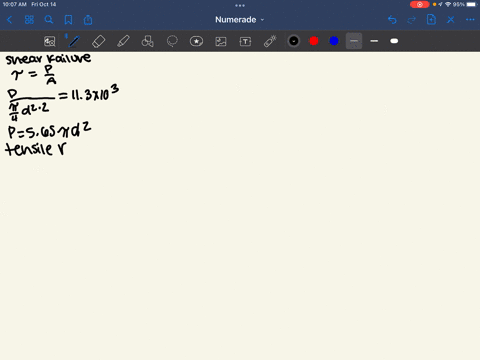Add a new page
The height and width of the screenshot is (360, 480).
[431, 20]
